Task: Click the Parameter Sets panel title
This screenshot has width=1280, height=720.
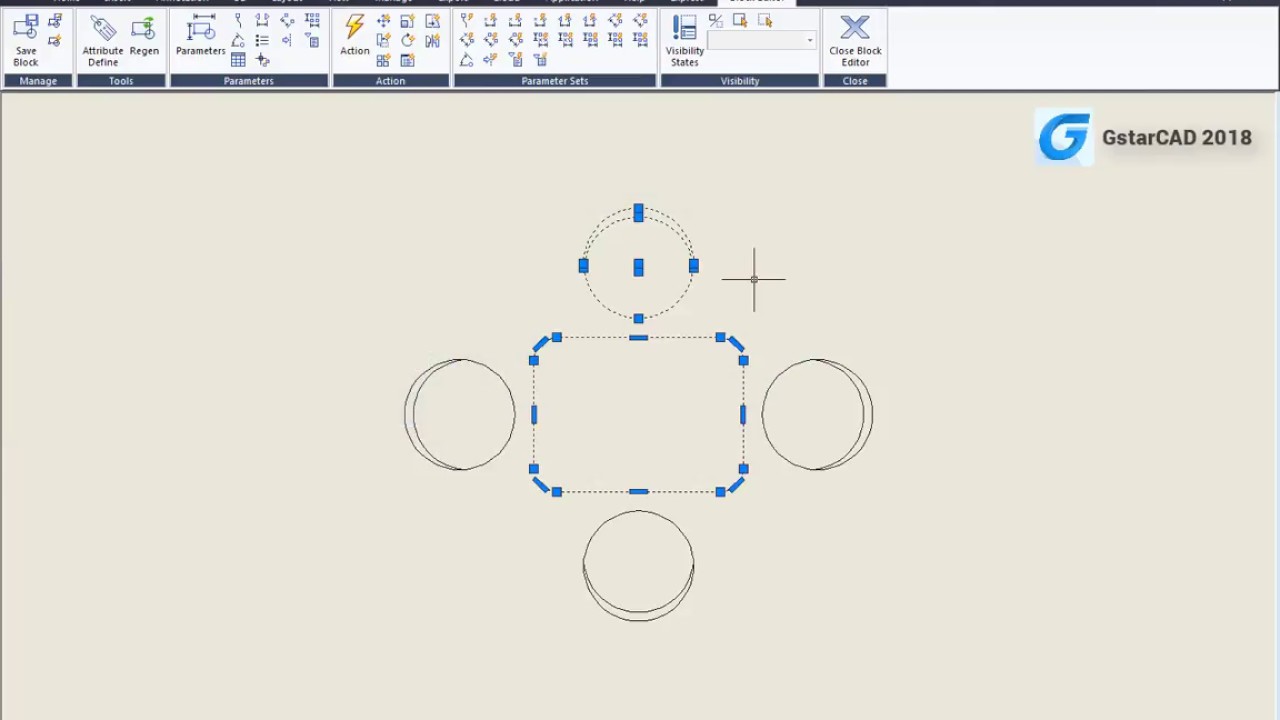Action: pos(555,81)
